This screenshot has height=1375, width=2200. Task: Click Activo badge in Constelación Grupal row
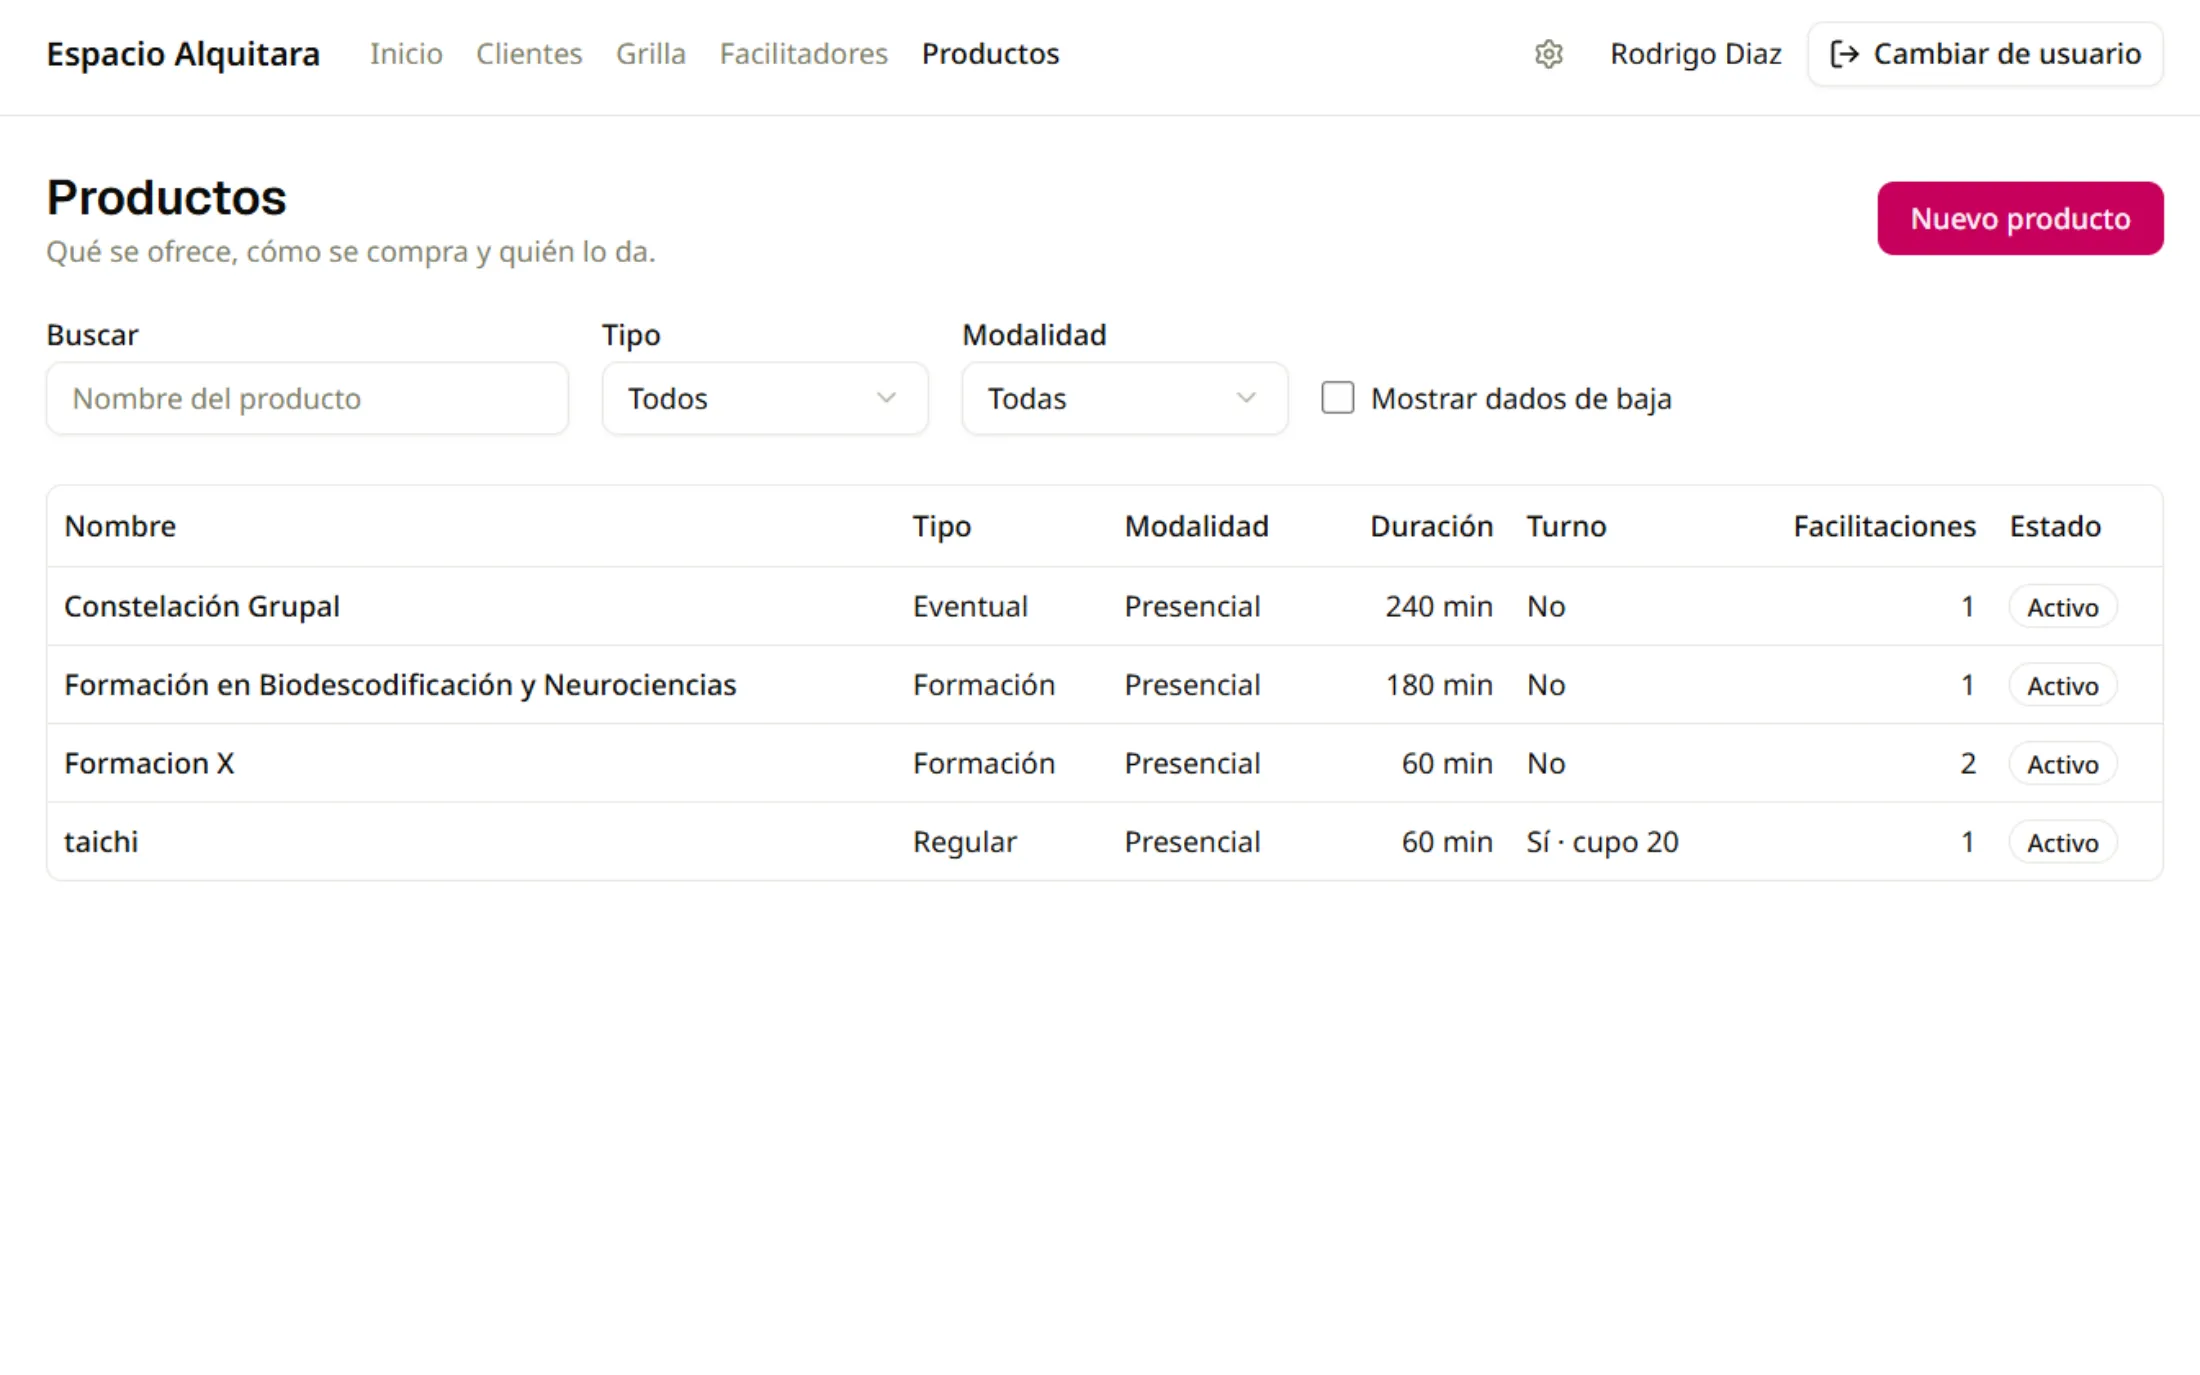2062,607
